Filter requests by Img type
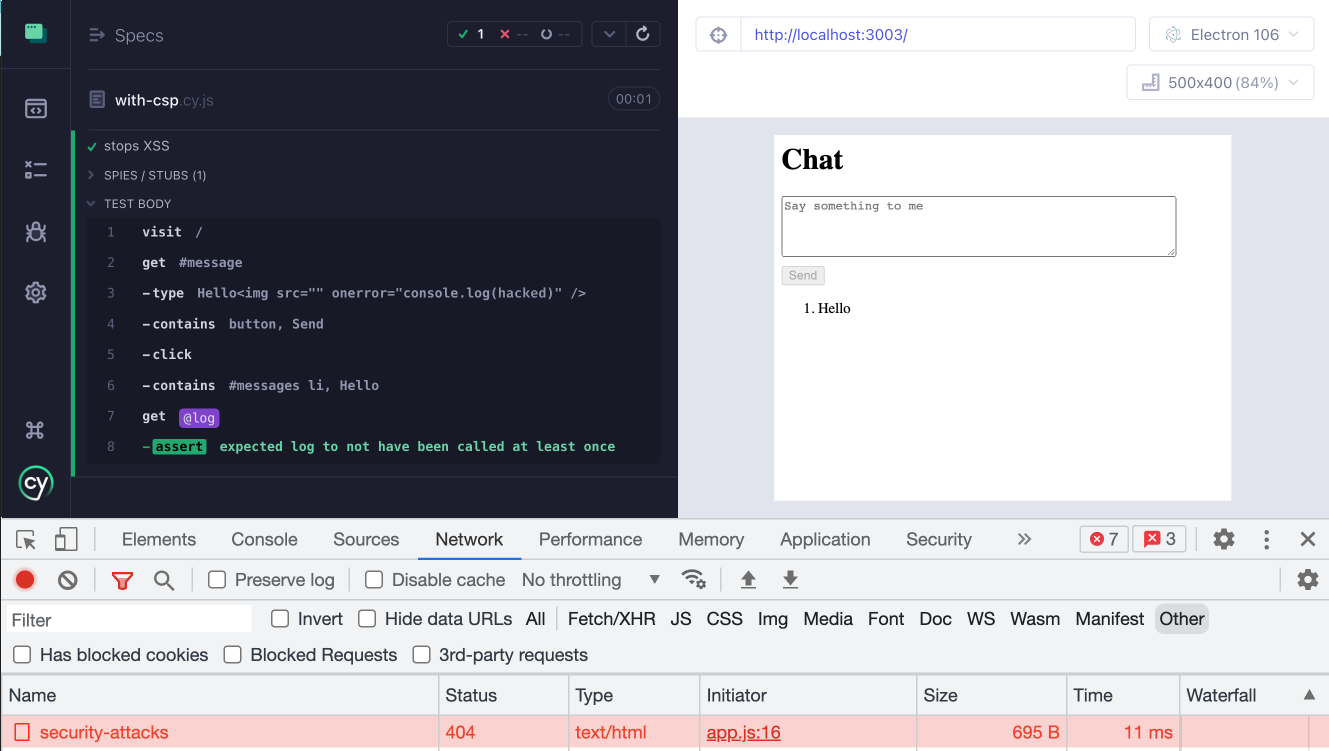Viewport: 1329px width, 751px height. pyautogui.click(x=773, y=619)
